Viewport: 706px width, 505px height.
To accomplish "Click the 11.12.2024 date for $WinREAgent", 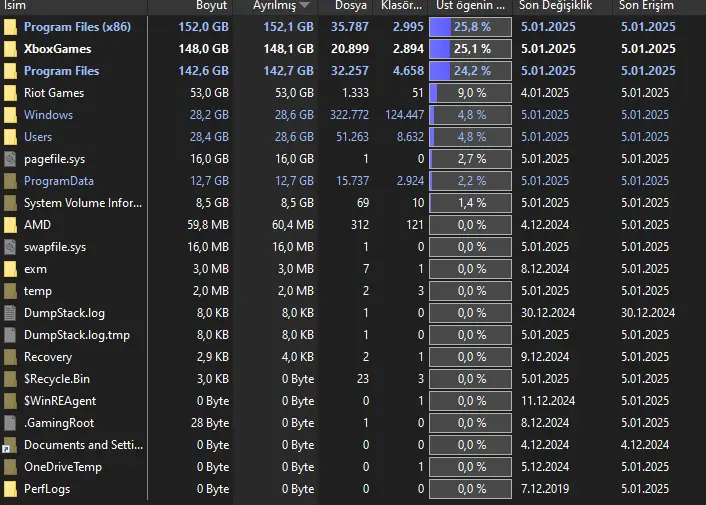I will click(x=548, y=401).
